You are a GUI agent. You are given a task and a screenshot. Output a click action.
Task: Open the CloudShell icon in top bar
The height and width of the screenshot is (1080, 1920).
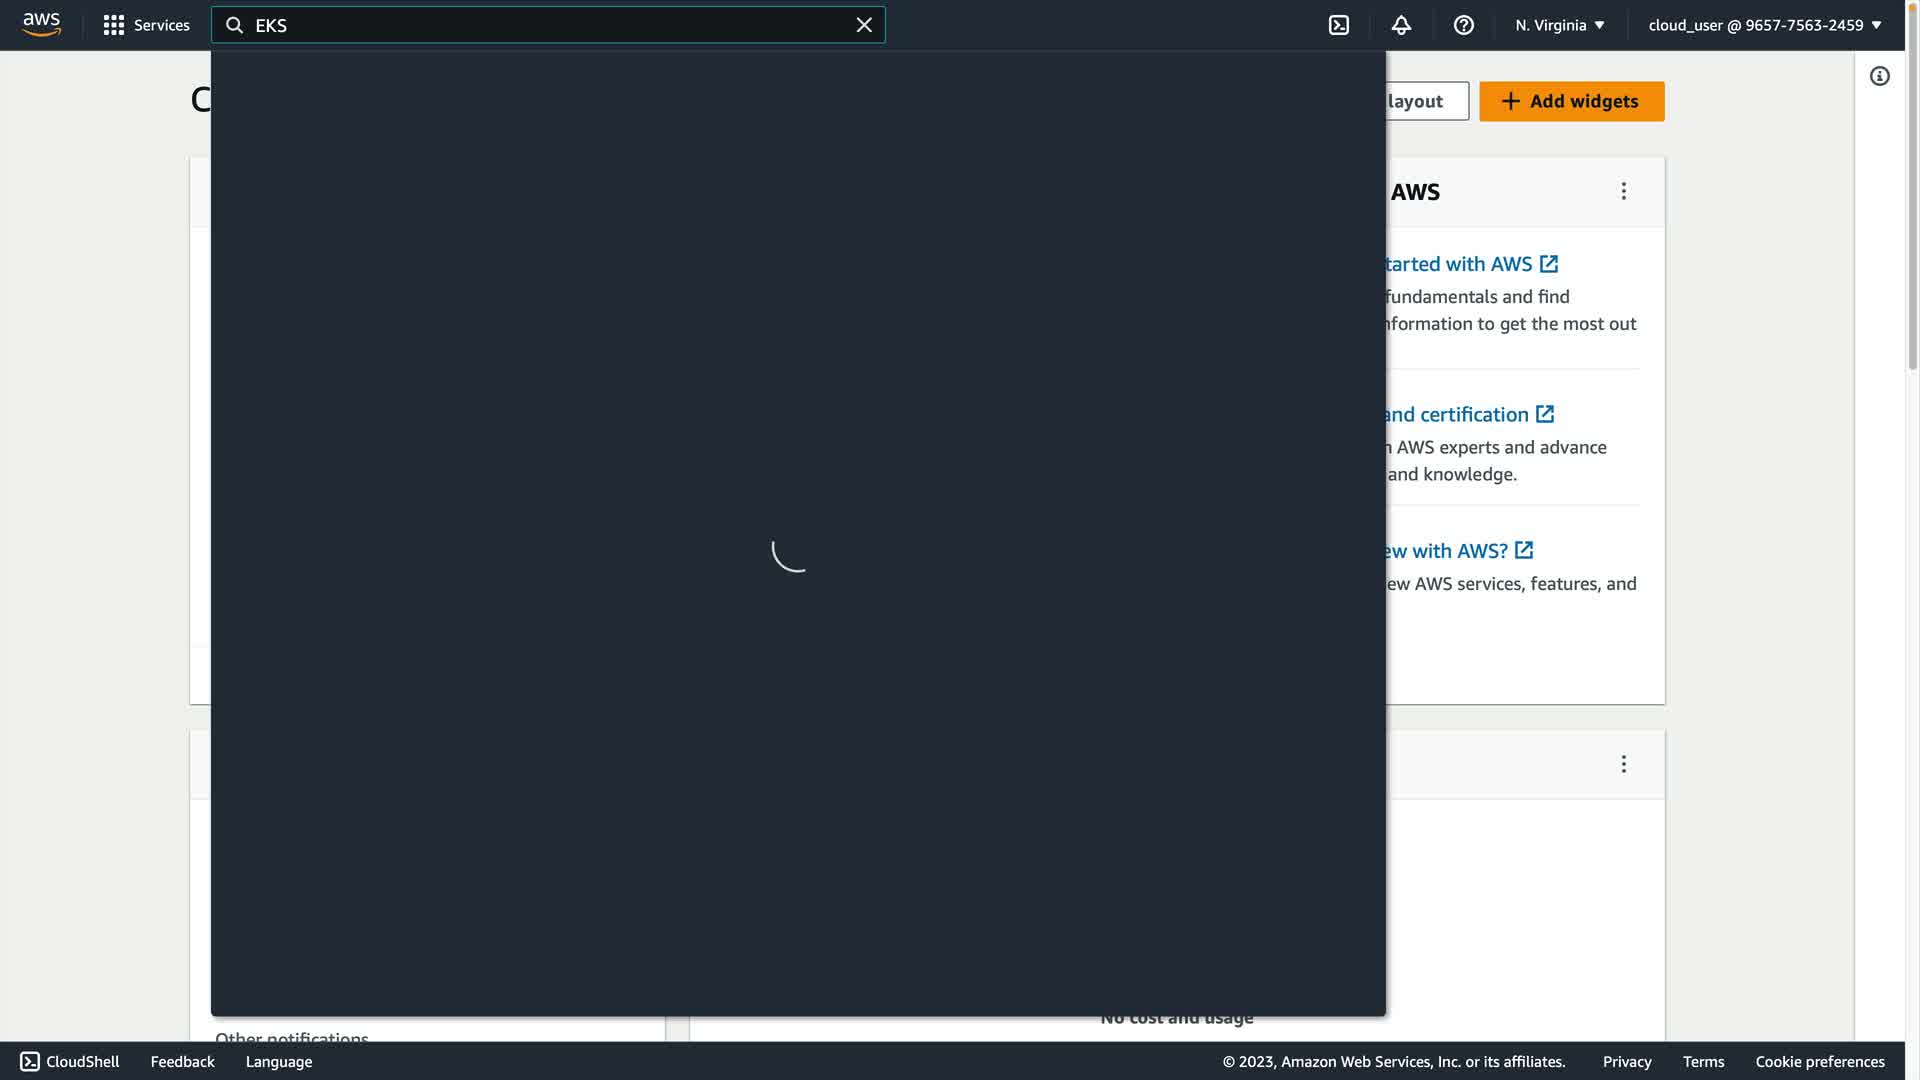point(1339,25)
